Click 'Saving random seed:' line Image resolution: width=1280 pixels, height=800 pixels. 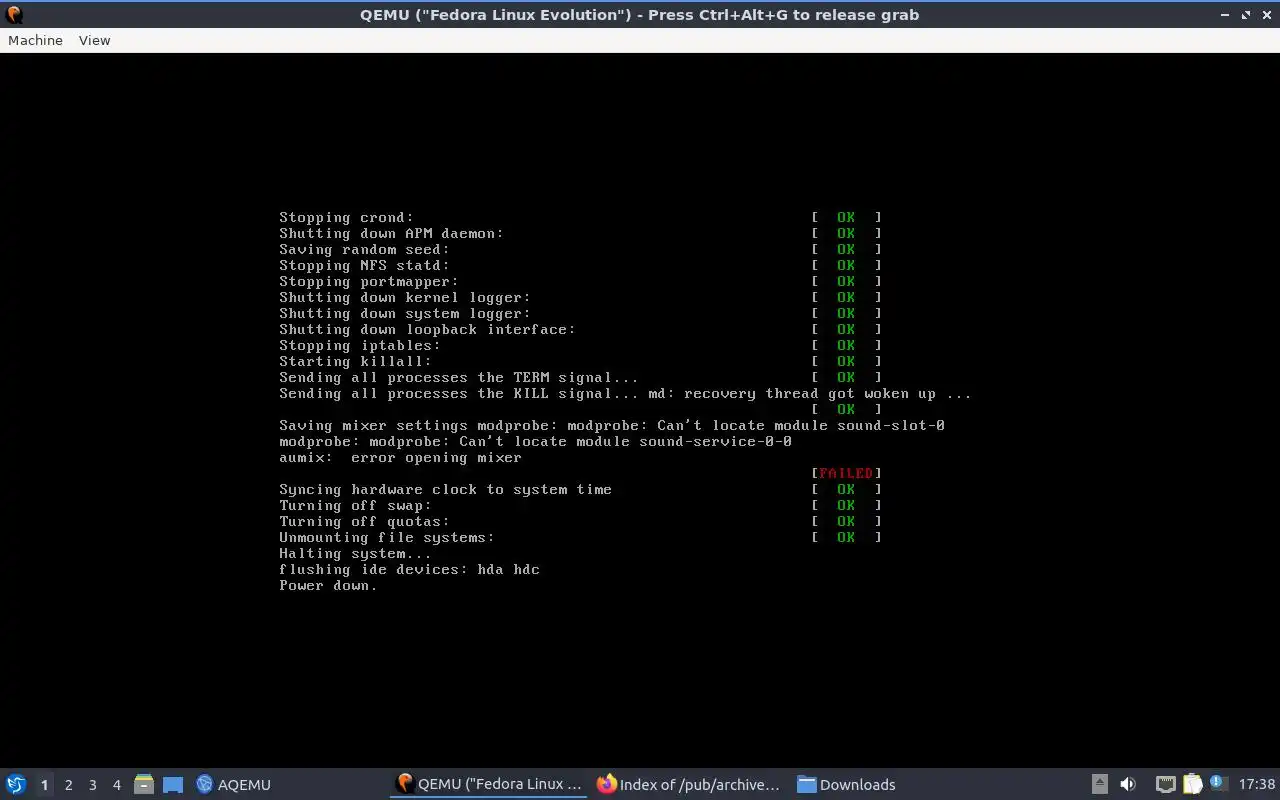click(x=364, y=249)
